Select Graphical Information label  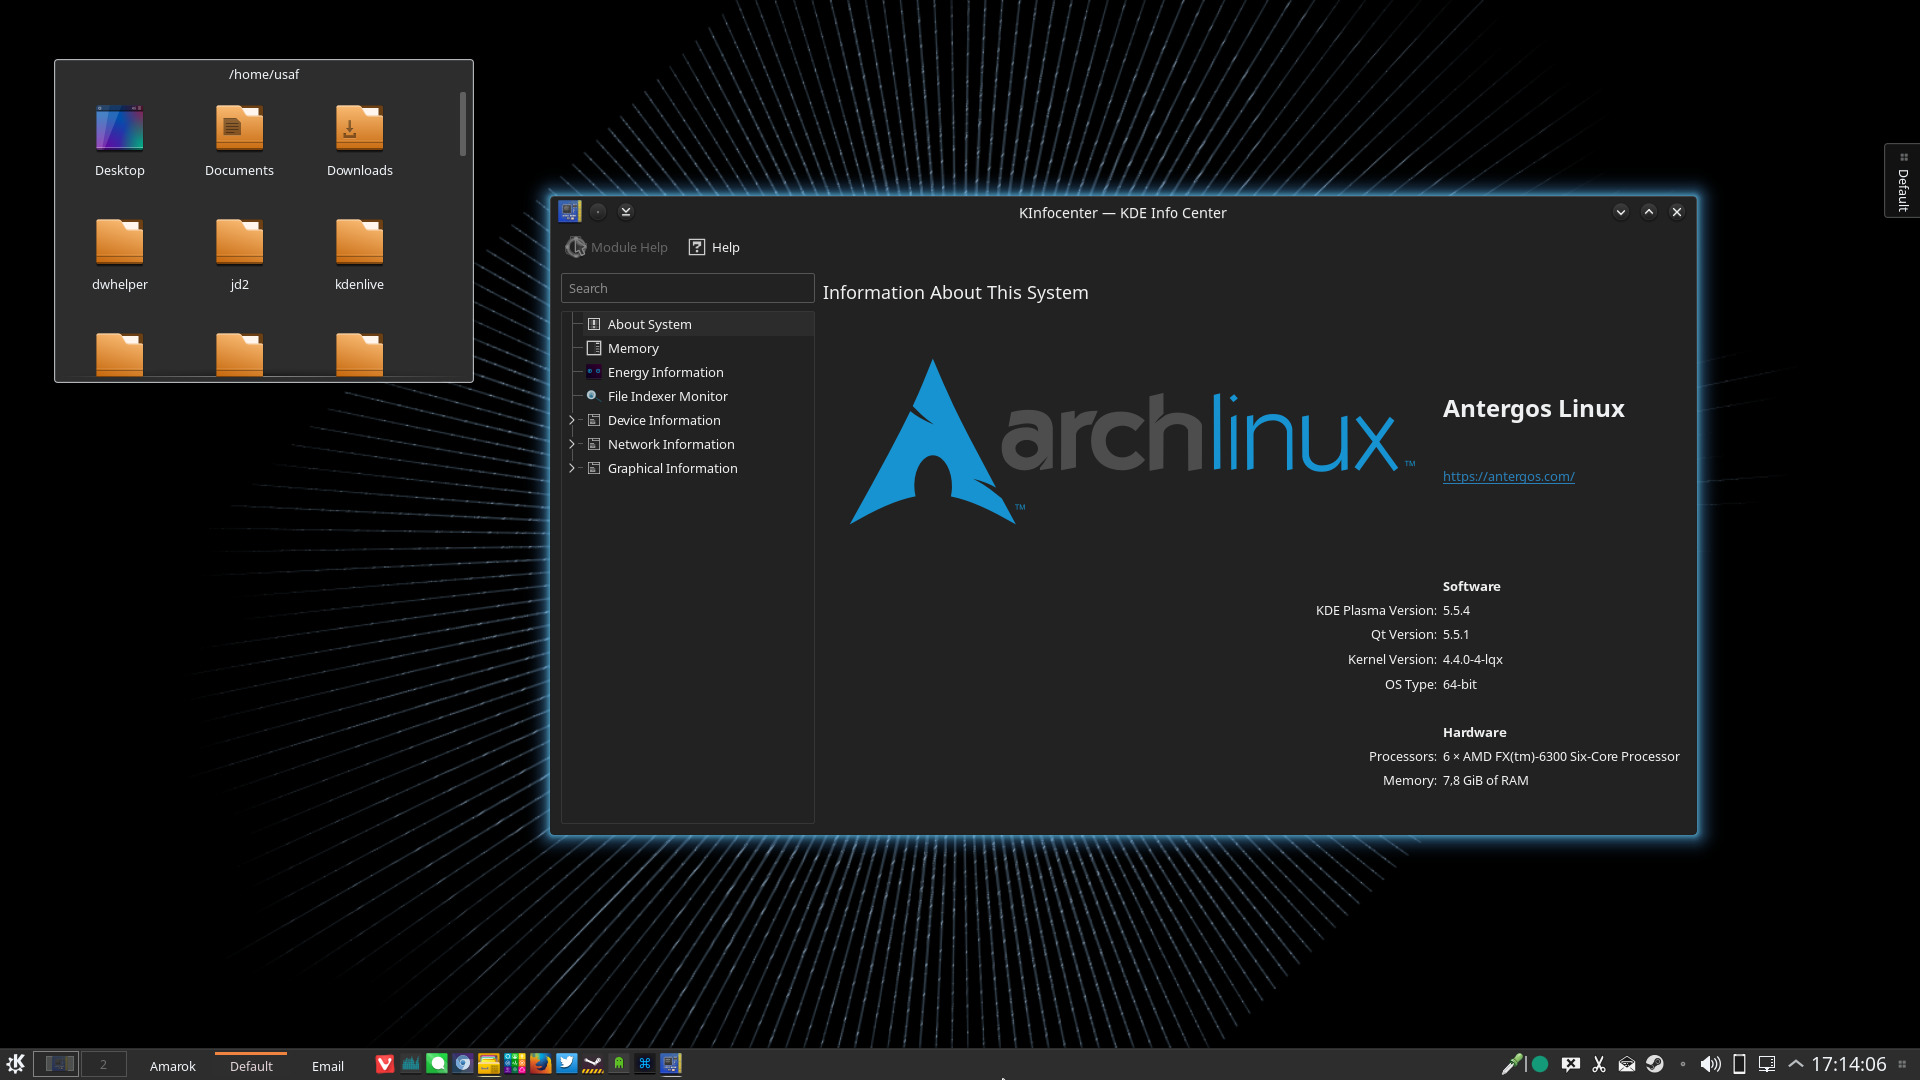tap(672, 468)
